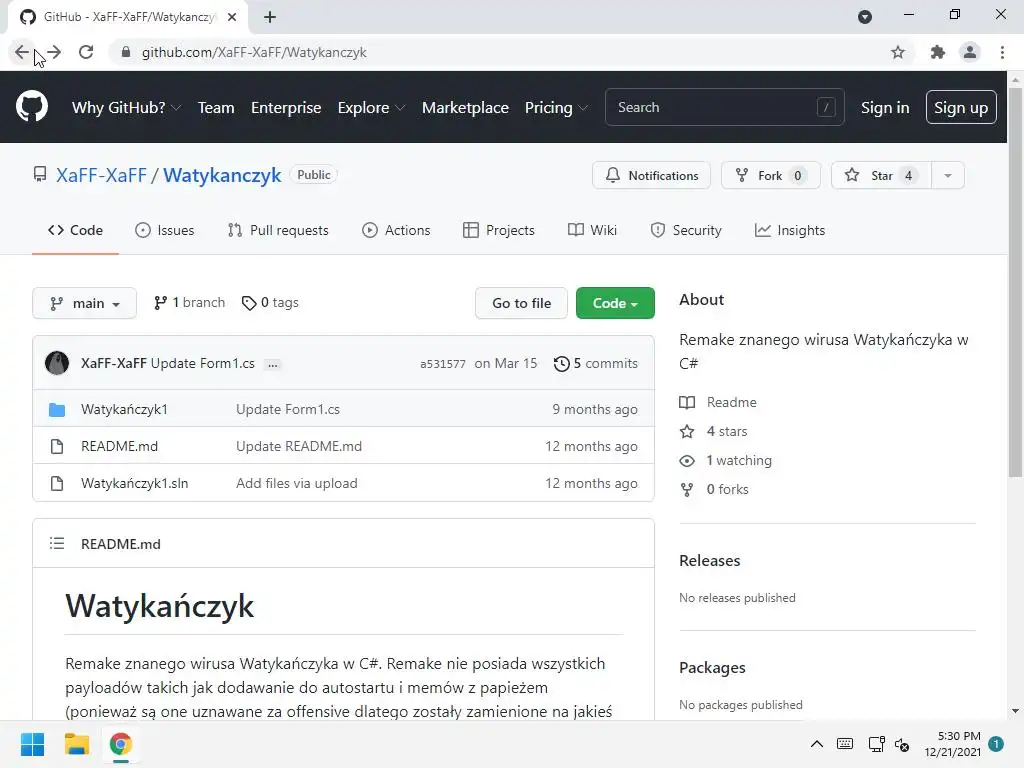Focus the GitHub search box

coord(725,107)
